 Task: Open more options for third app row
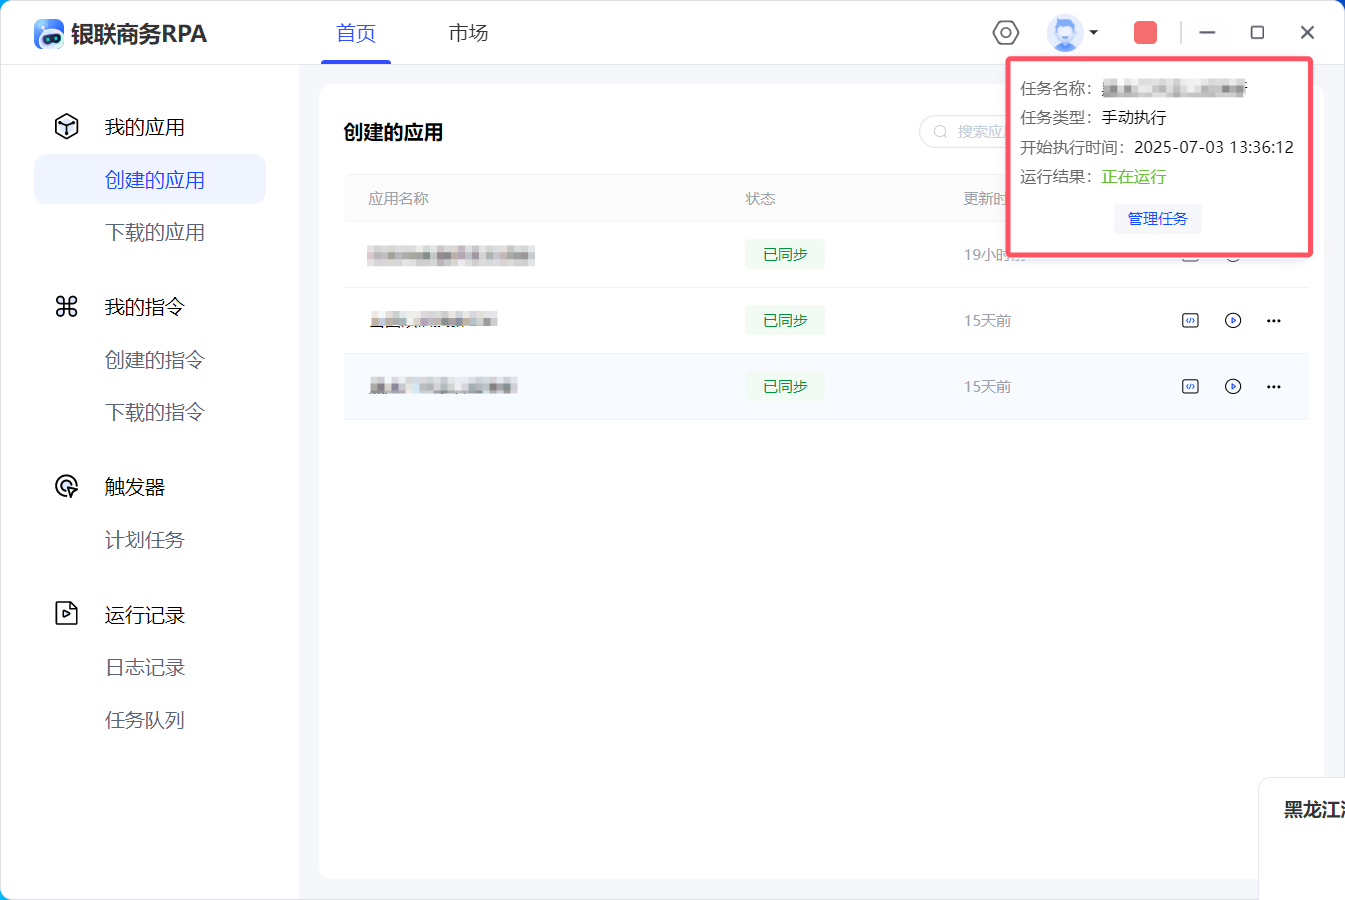tap(1274, 387)
